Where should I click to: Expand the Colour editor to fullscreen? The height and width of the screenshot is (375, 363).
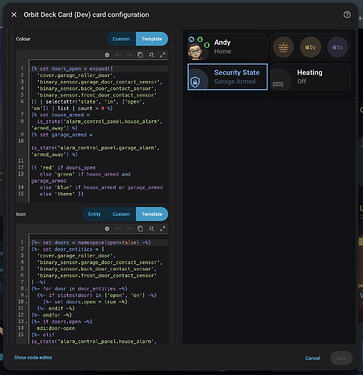tap(162, 55)
